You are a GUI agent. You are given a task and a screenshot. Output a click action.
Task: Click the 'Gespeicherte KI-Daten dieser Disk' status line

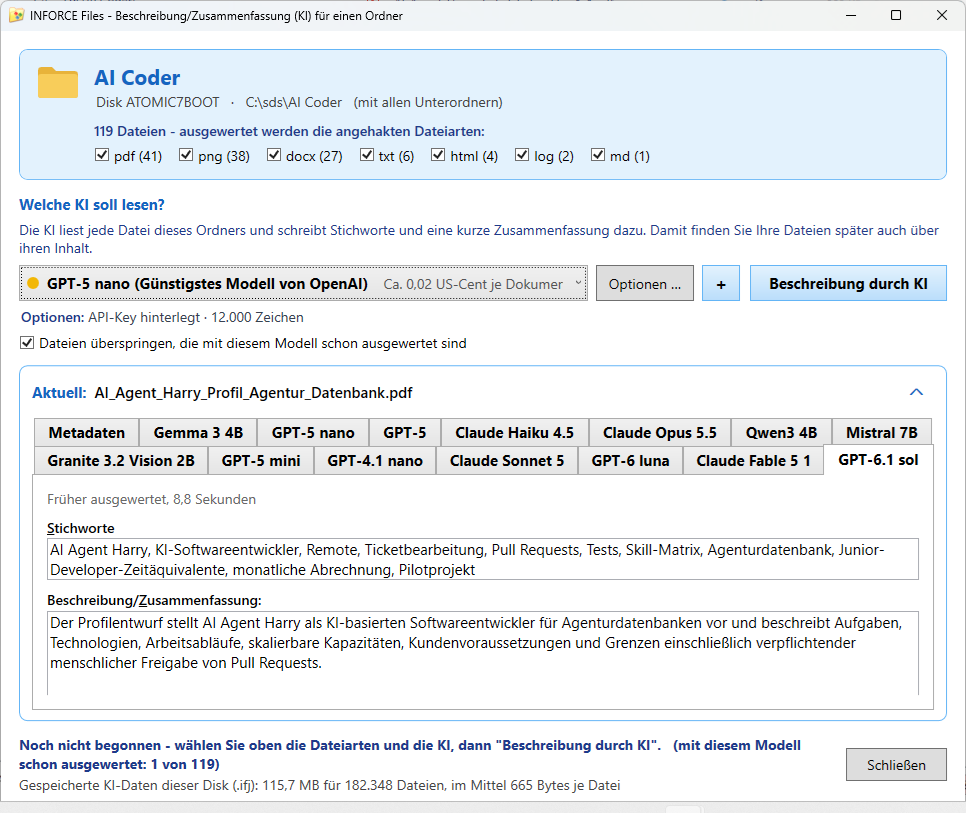[320, 785]
